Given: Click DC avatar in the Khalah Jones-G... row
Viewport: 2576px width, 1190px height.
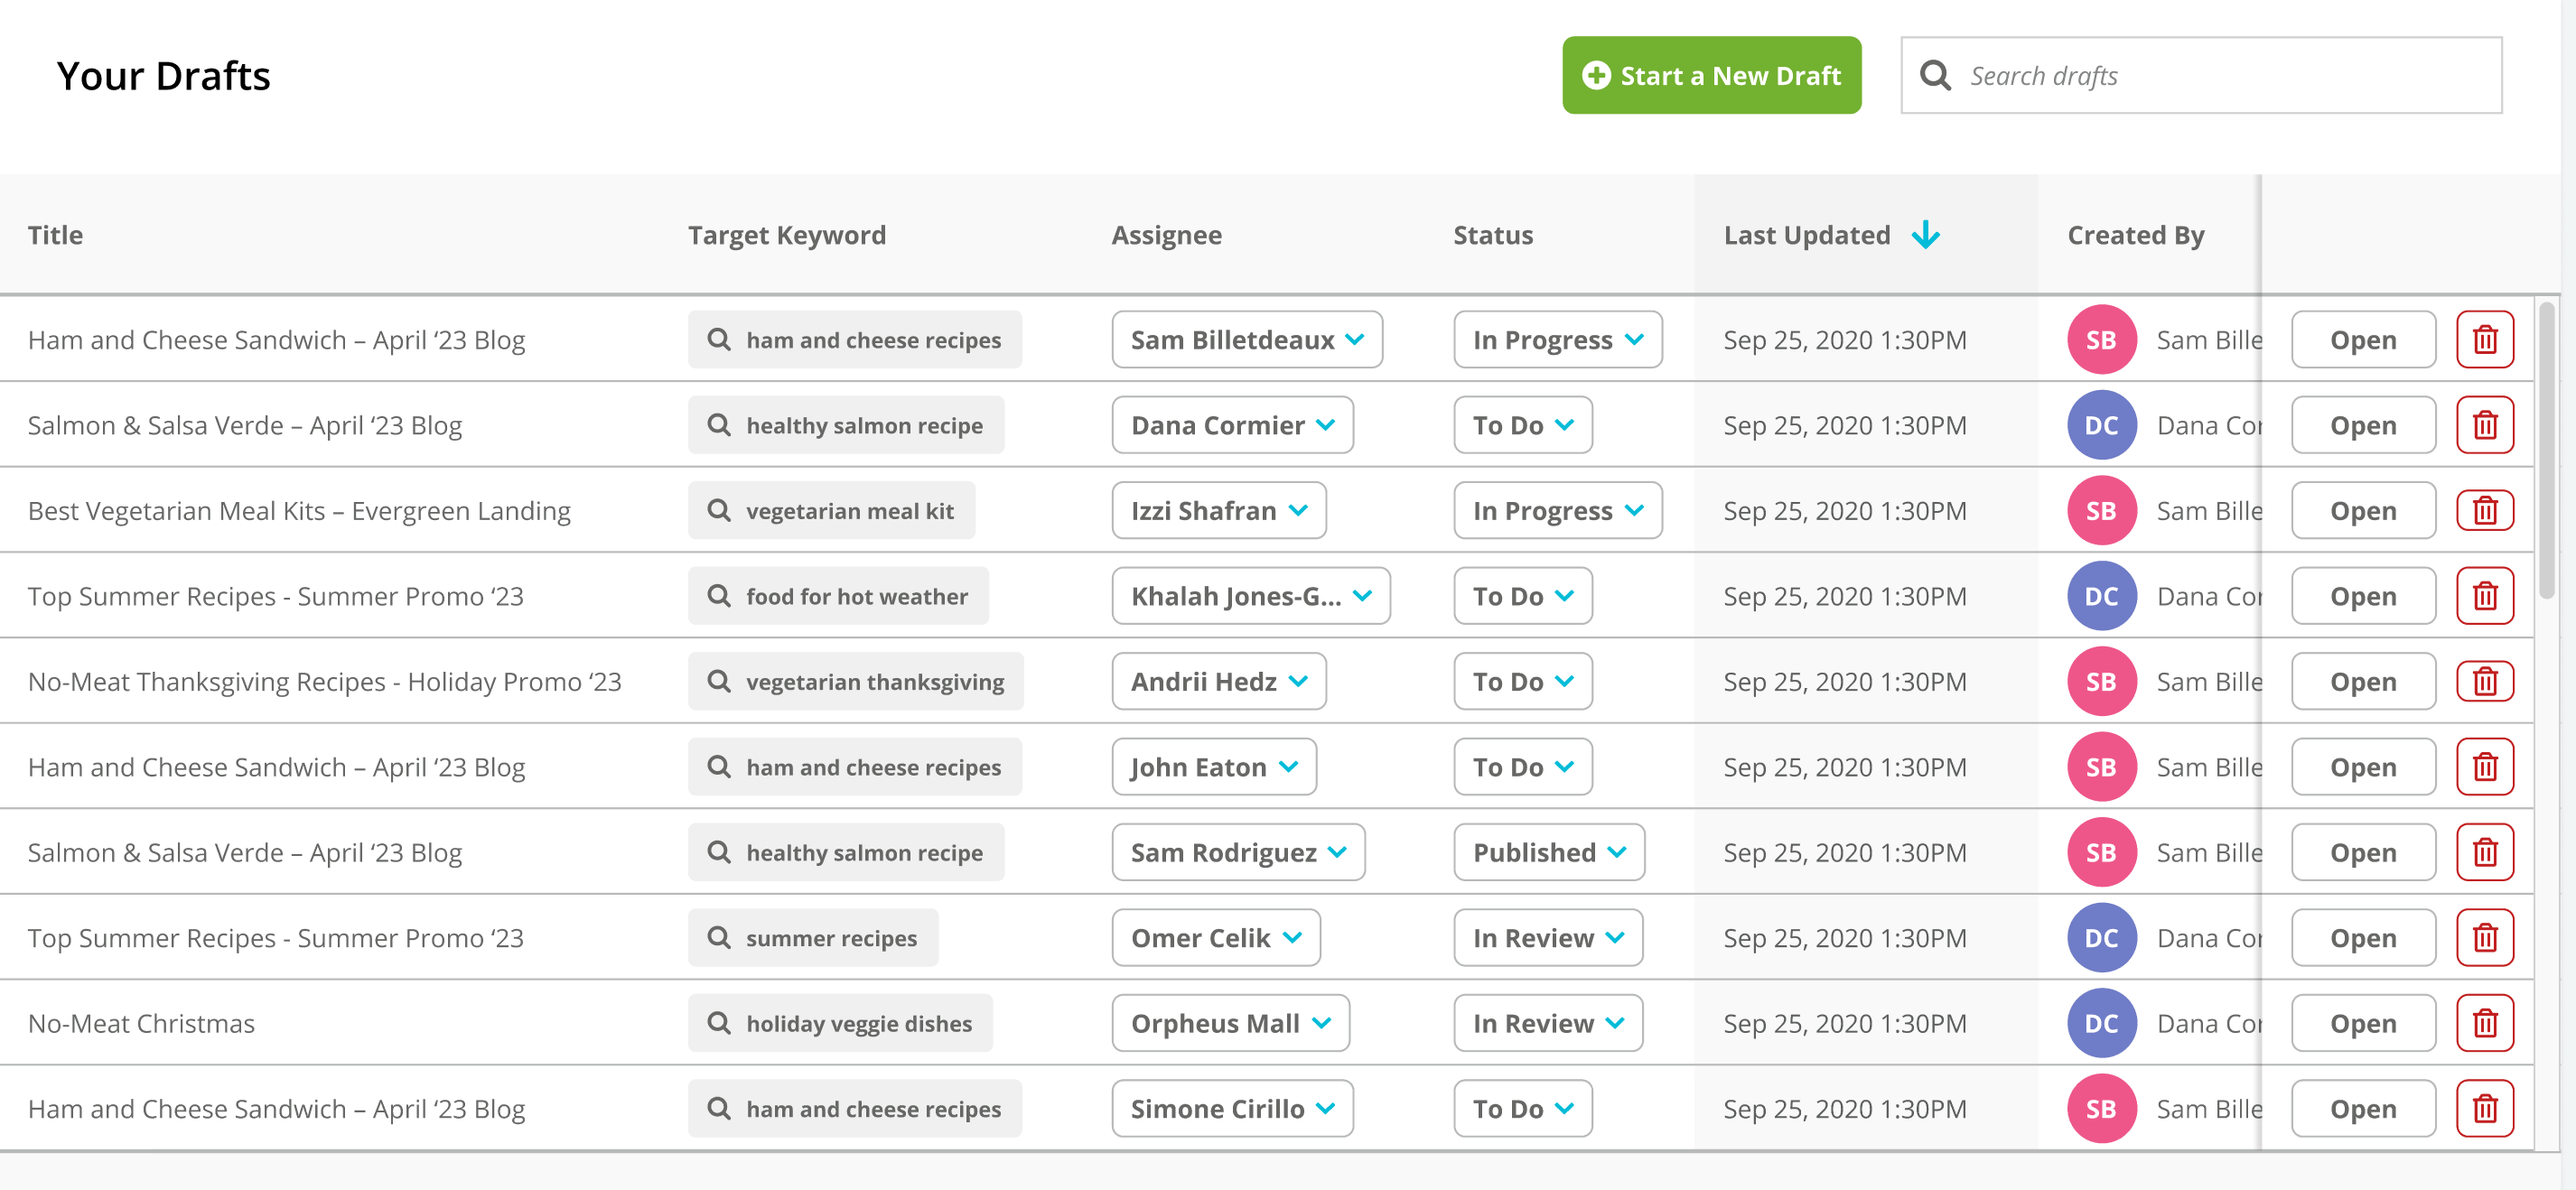Looking at the screenshot, I should pos(2101,596).
